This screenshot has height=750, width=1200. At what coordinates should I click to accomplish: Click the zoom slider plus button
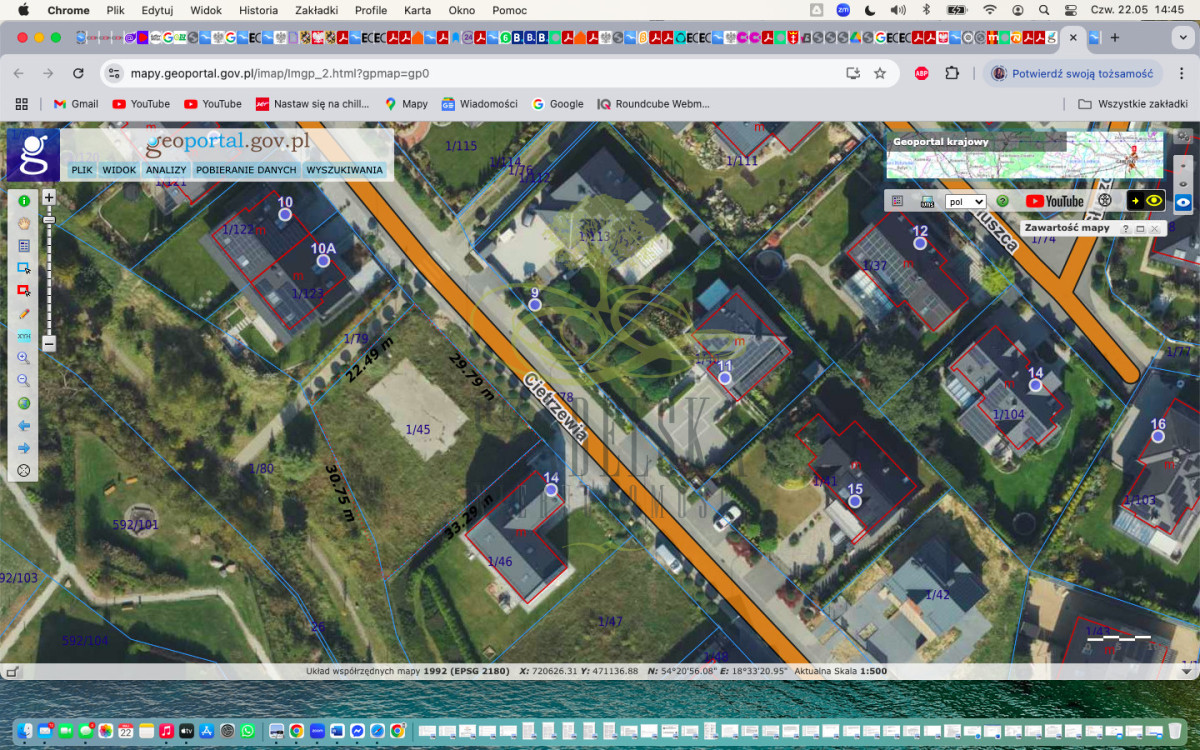pos(49,198)
